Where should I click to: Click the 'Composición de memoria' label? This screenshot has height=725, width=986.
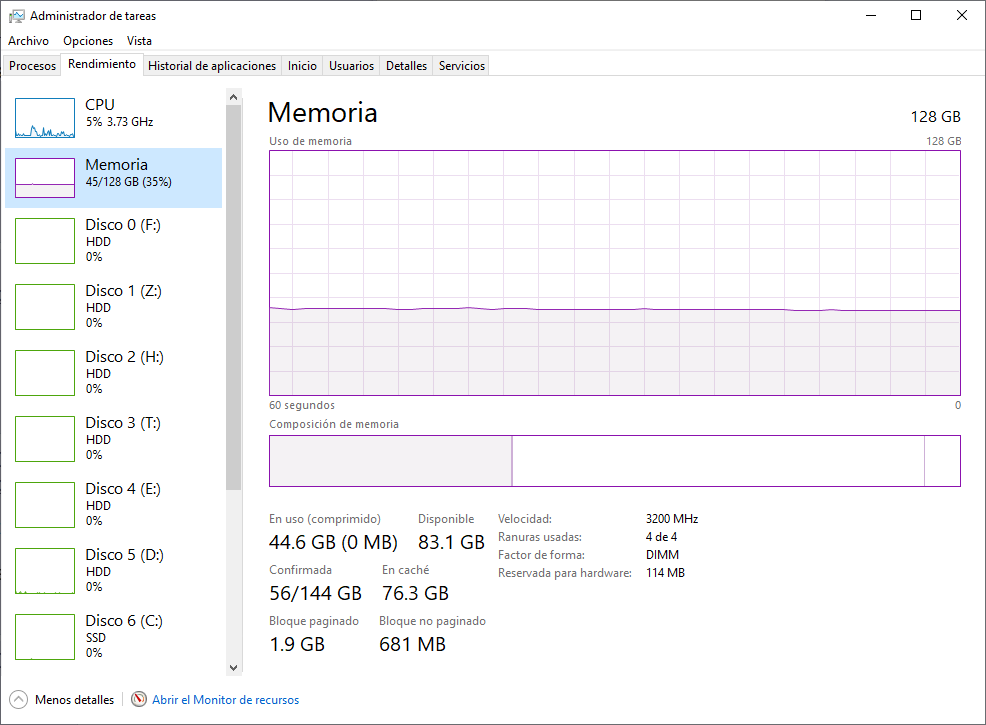tap(334, 424)
